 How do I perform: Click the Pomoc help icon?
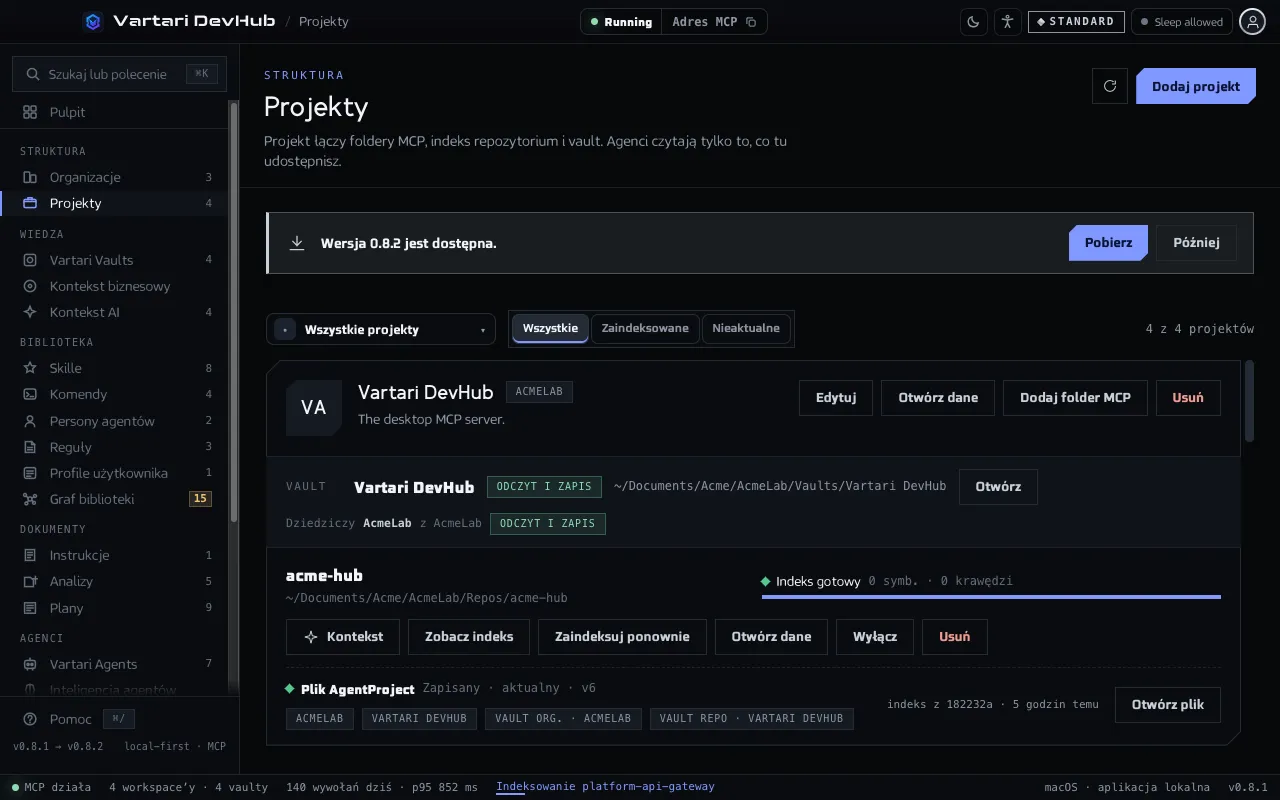pyautogui.click(x=30, y=719)
